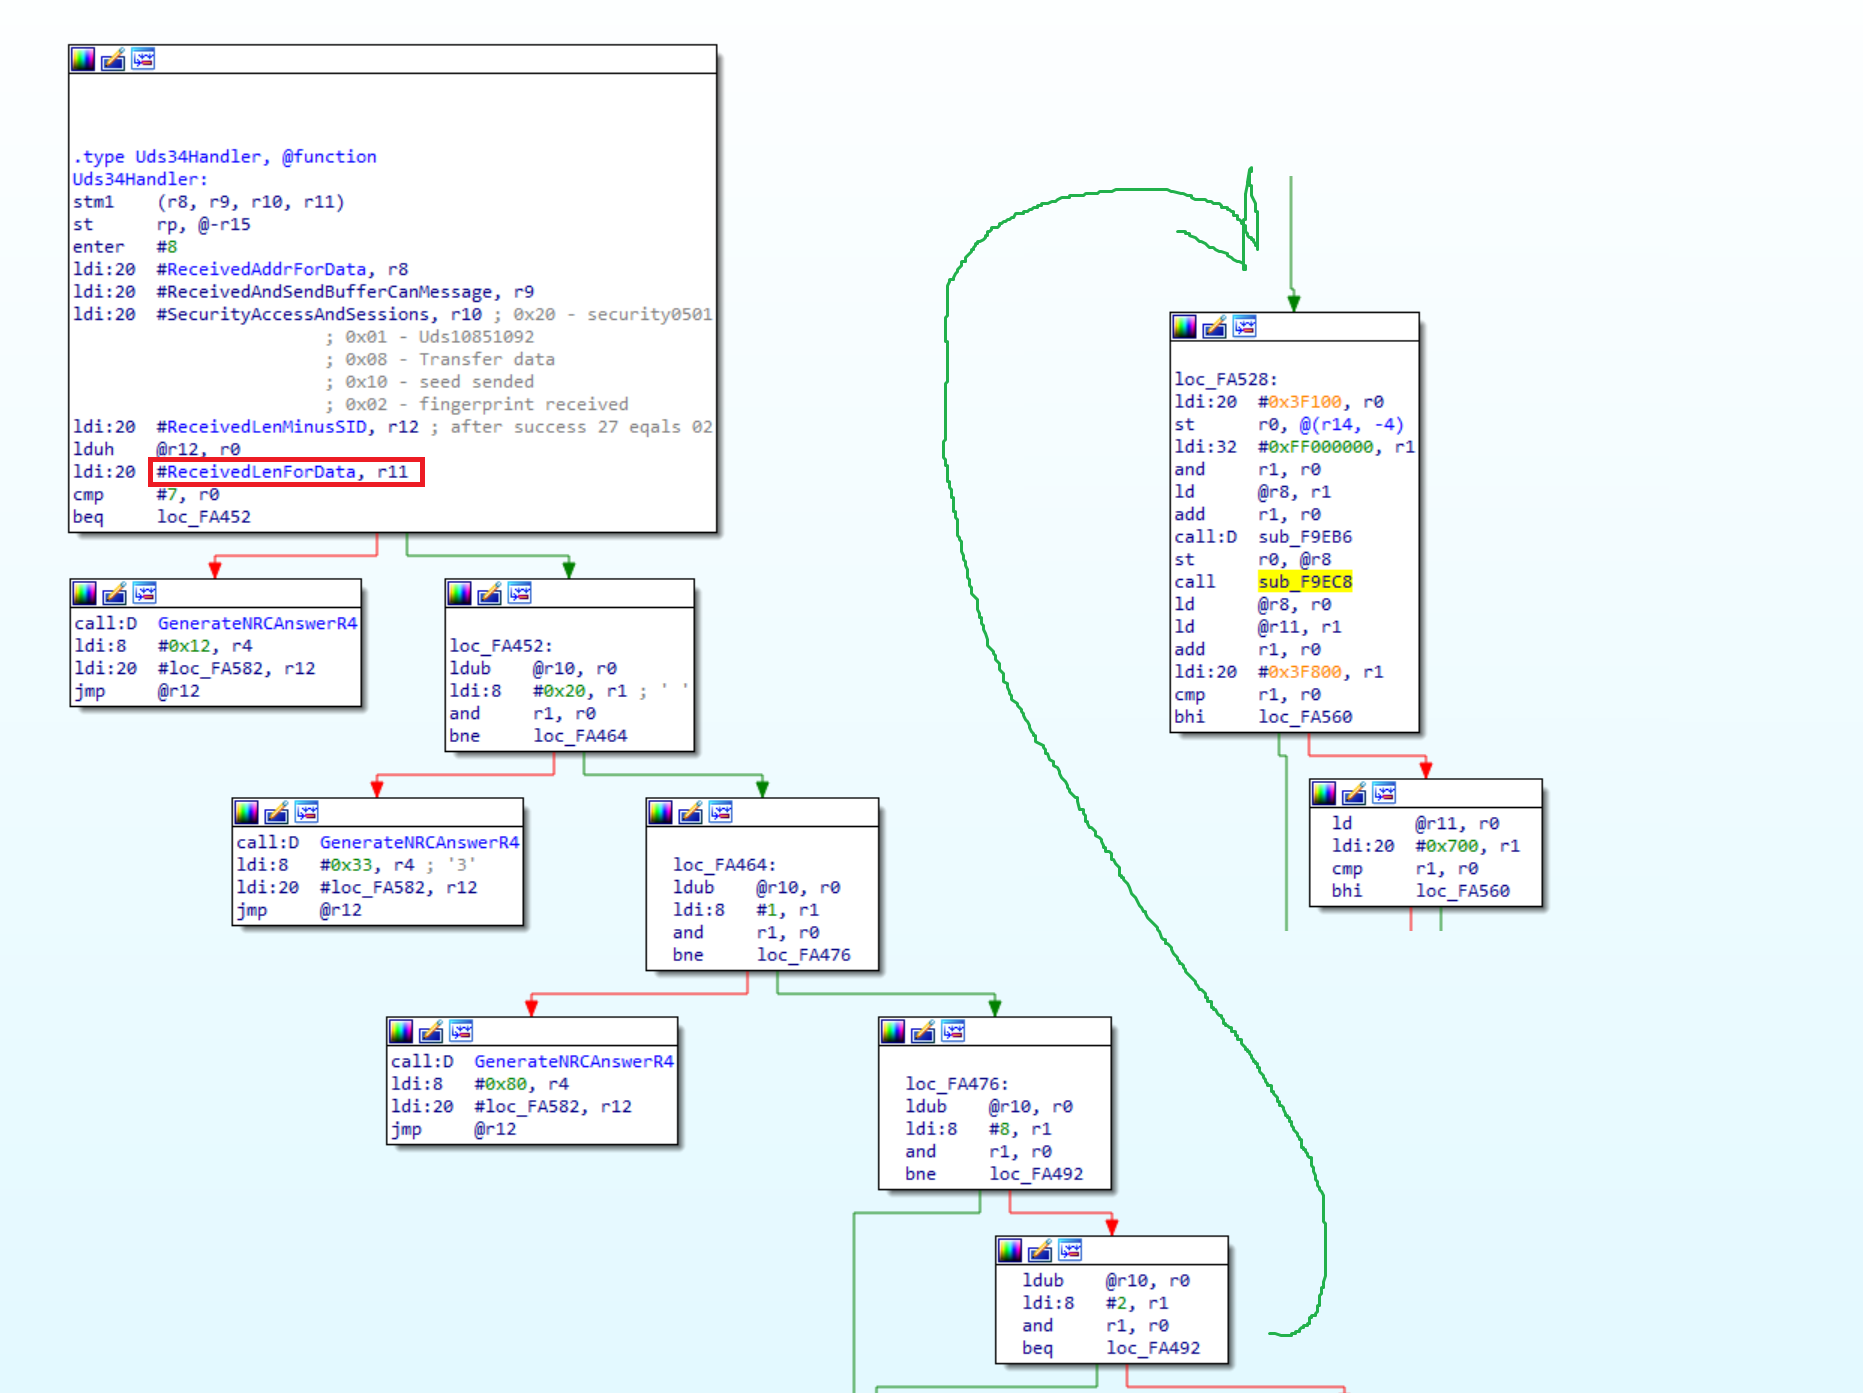Click loc_FA560 in the #0x700 block's bhi line
1863x1393 pixels.
click(1463, 891)
